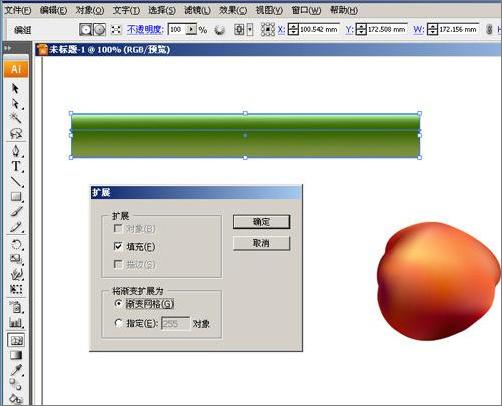This screenshot has width=502, height=406.
Task: Click the X position input field
Action: click(319, 29)
